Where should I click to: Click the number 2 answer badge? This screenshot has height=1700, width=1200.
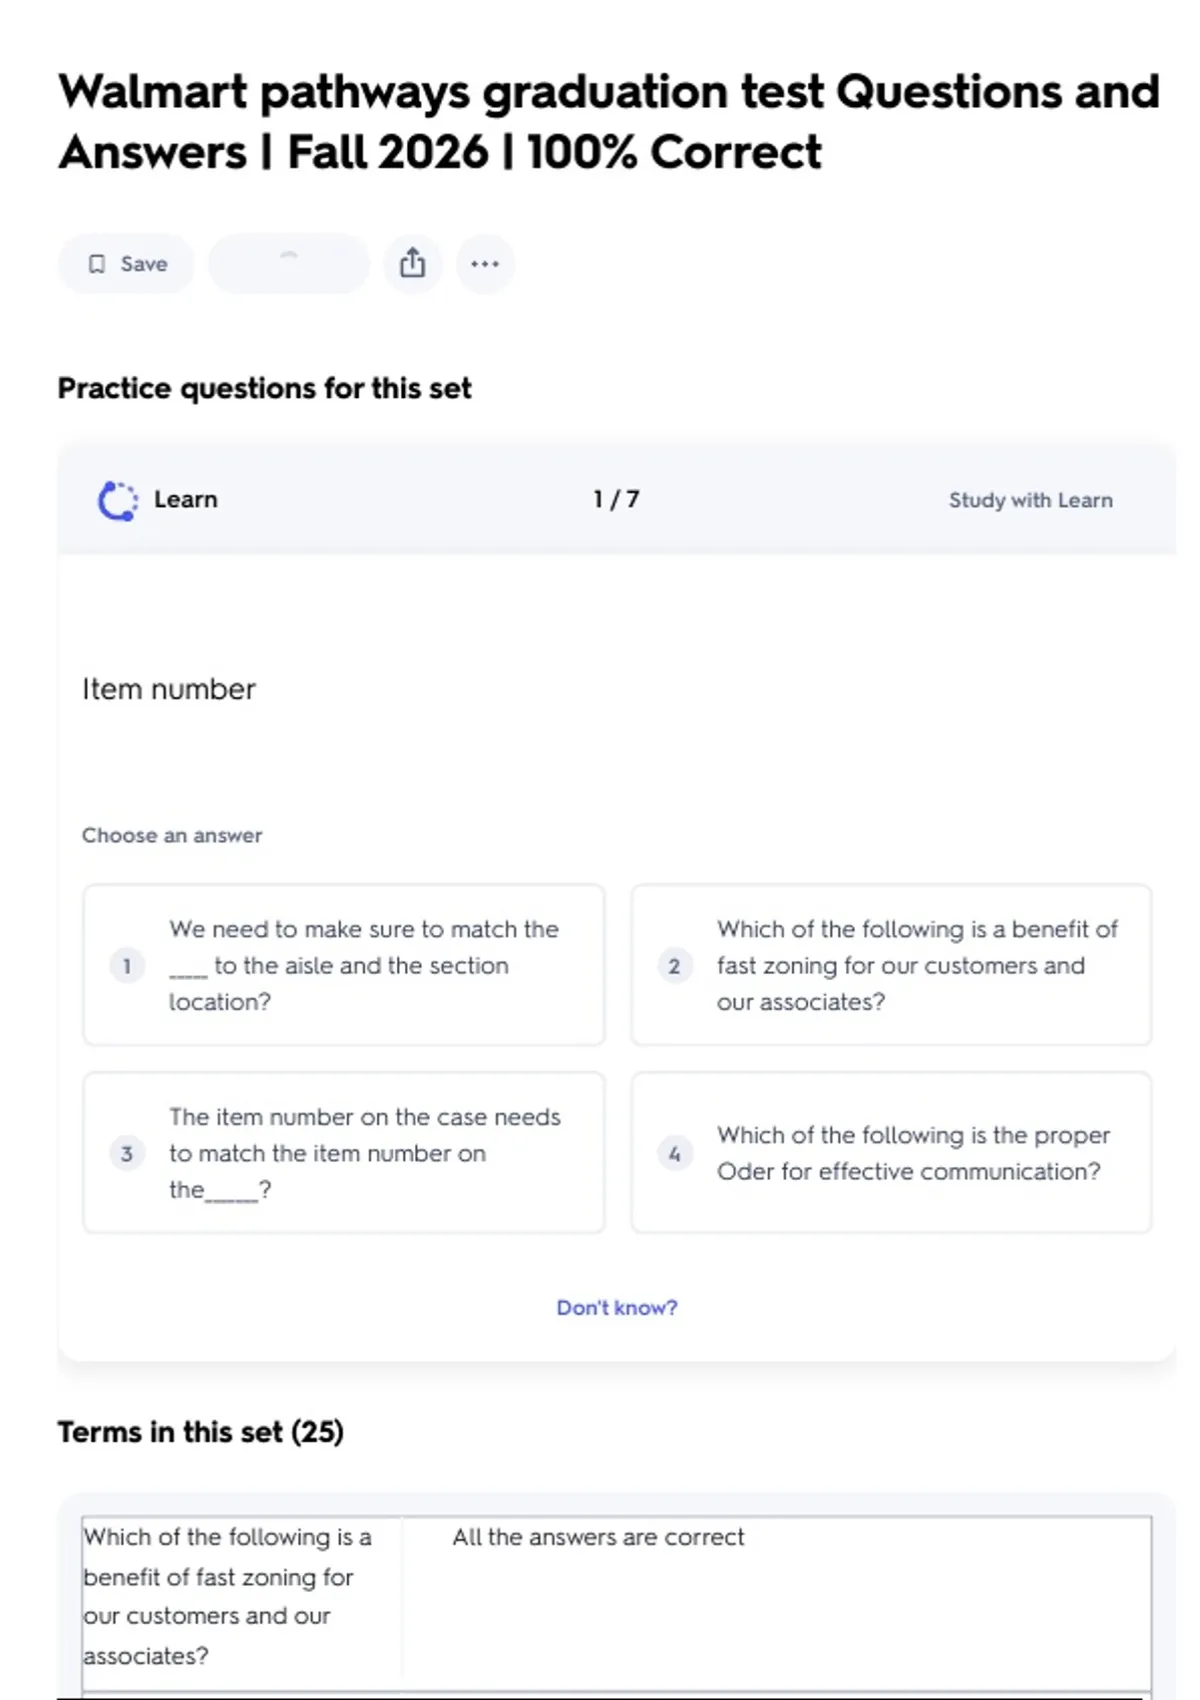(675, 966)
